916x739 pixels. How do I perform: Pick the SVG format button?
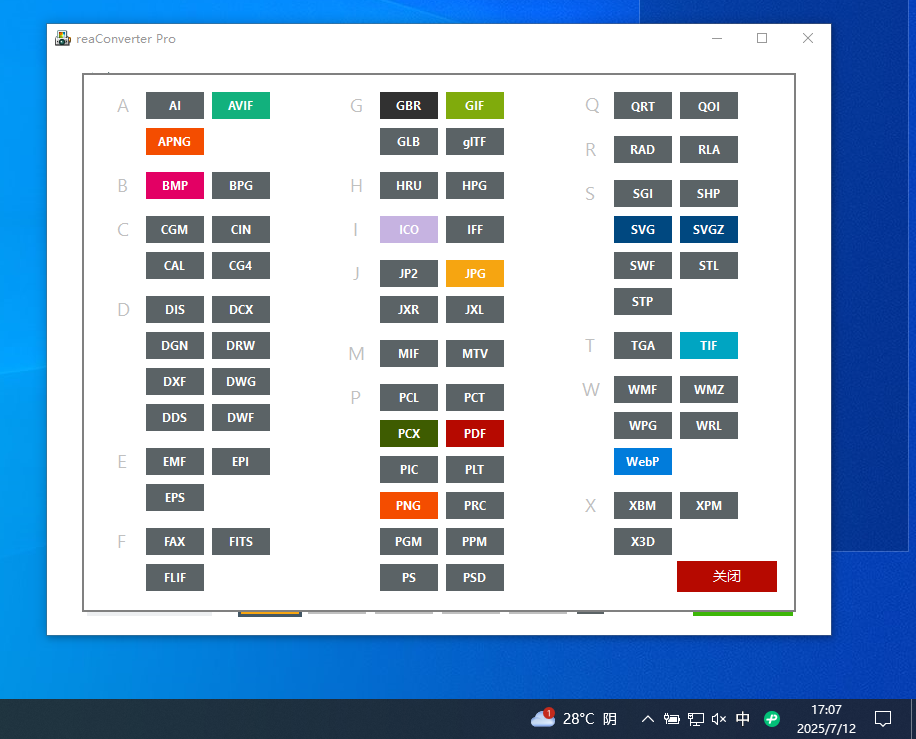pos(643,230)
